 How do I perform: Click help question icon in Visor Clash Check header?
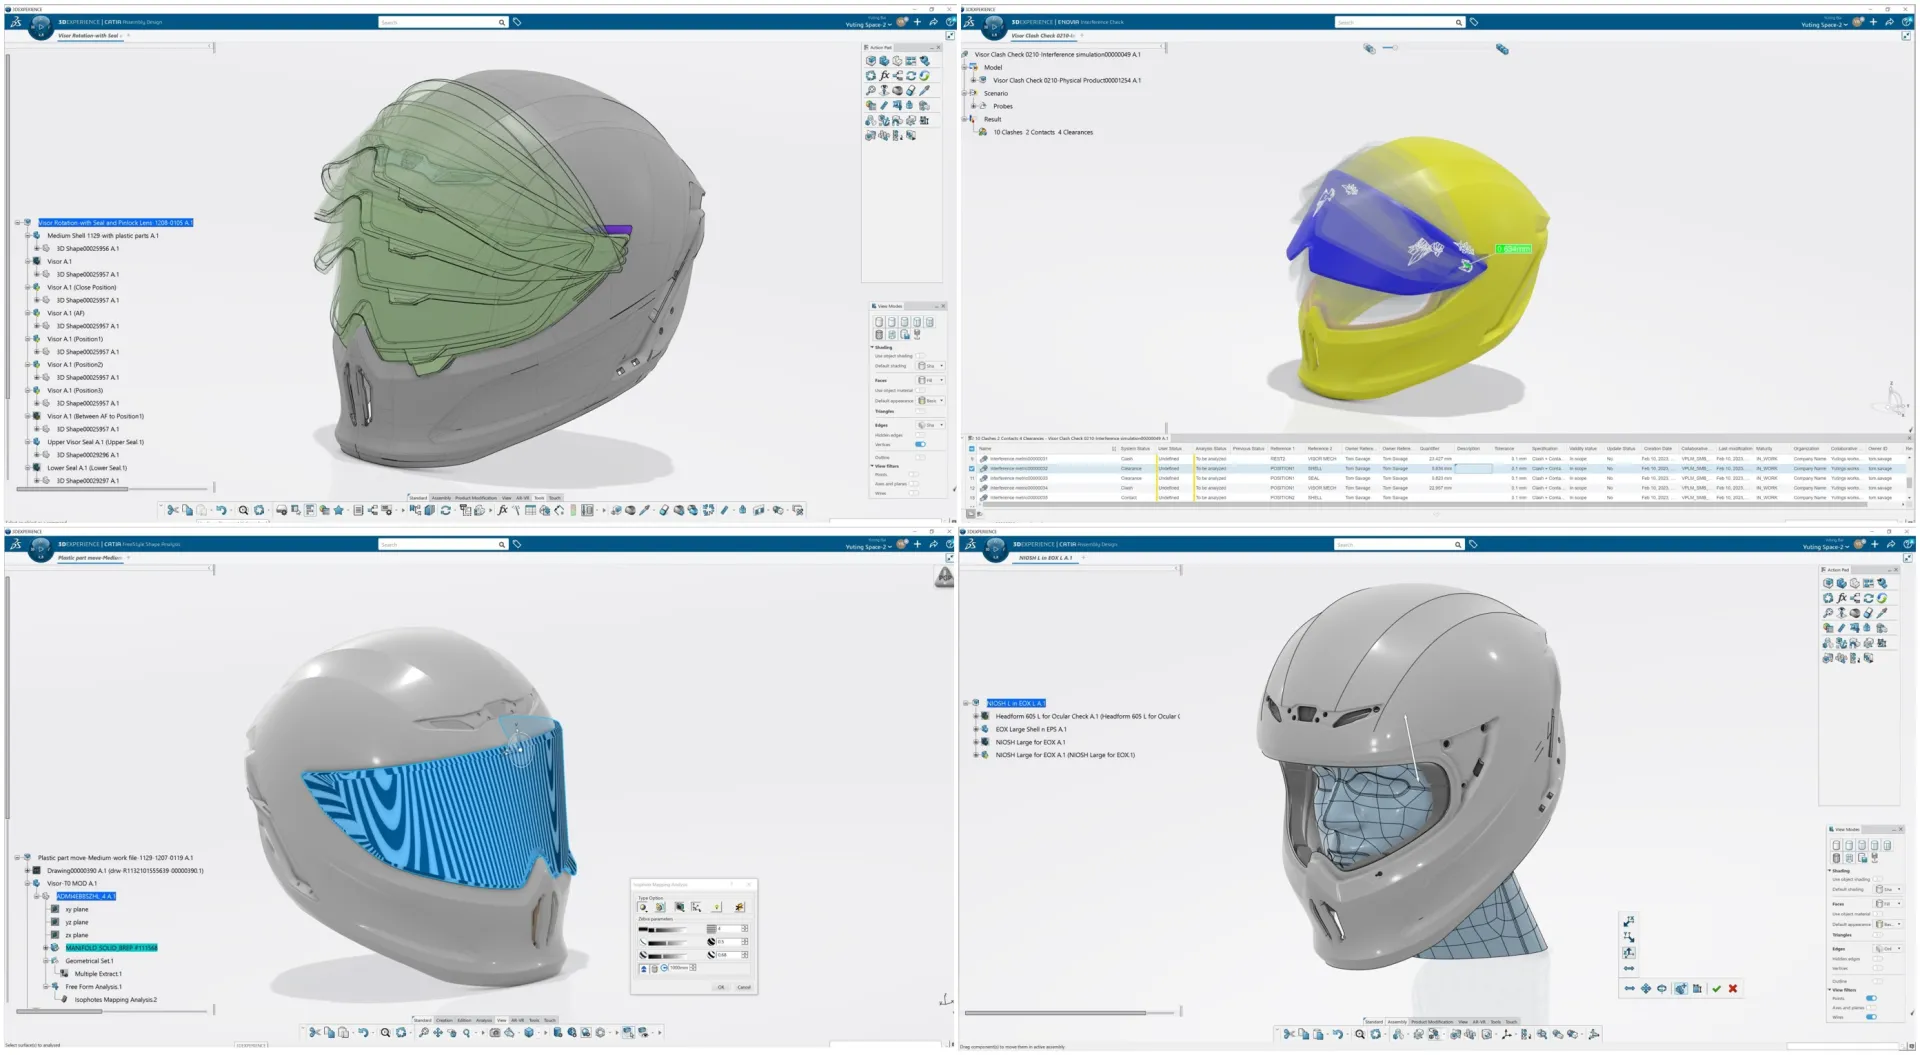tap(1908, 22)
